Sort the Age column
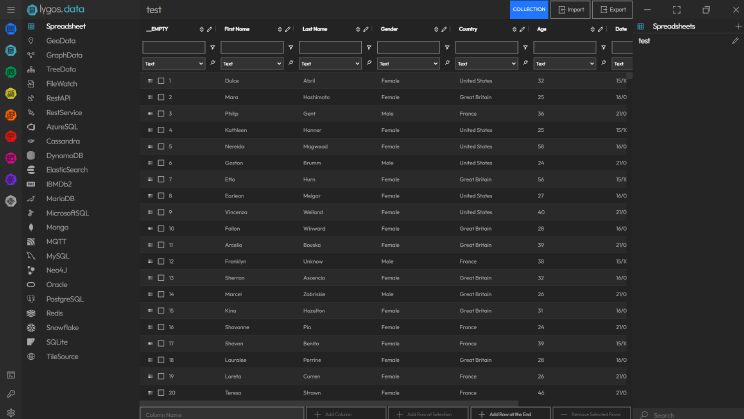The height and width of the screenshot is (419, 744). [x=593, y=29]
